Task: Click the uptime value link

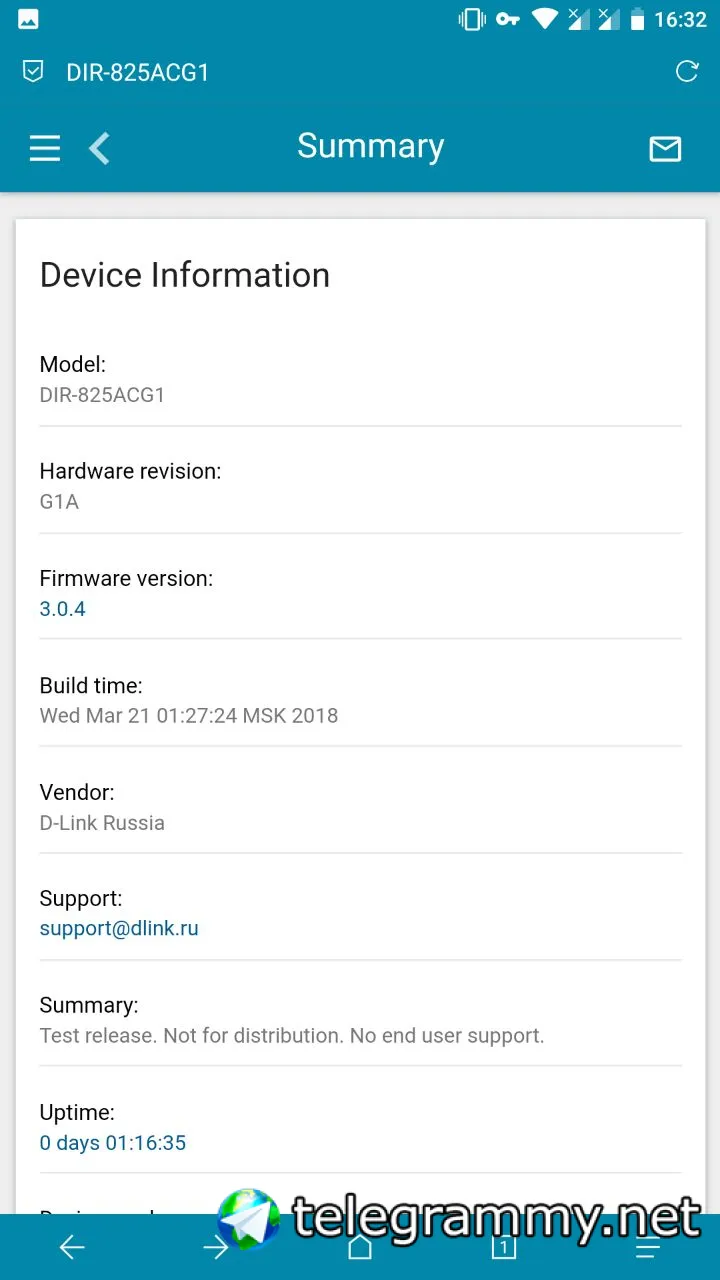Action: tap(113, 1143)
